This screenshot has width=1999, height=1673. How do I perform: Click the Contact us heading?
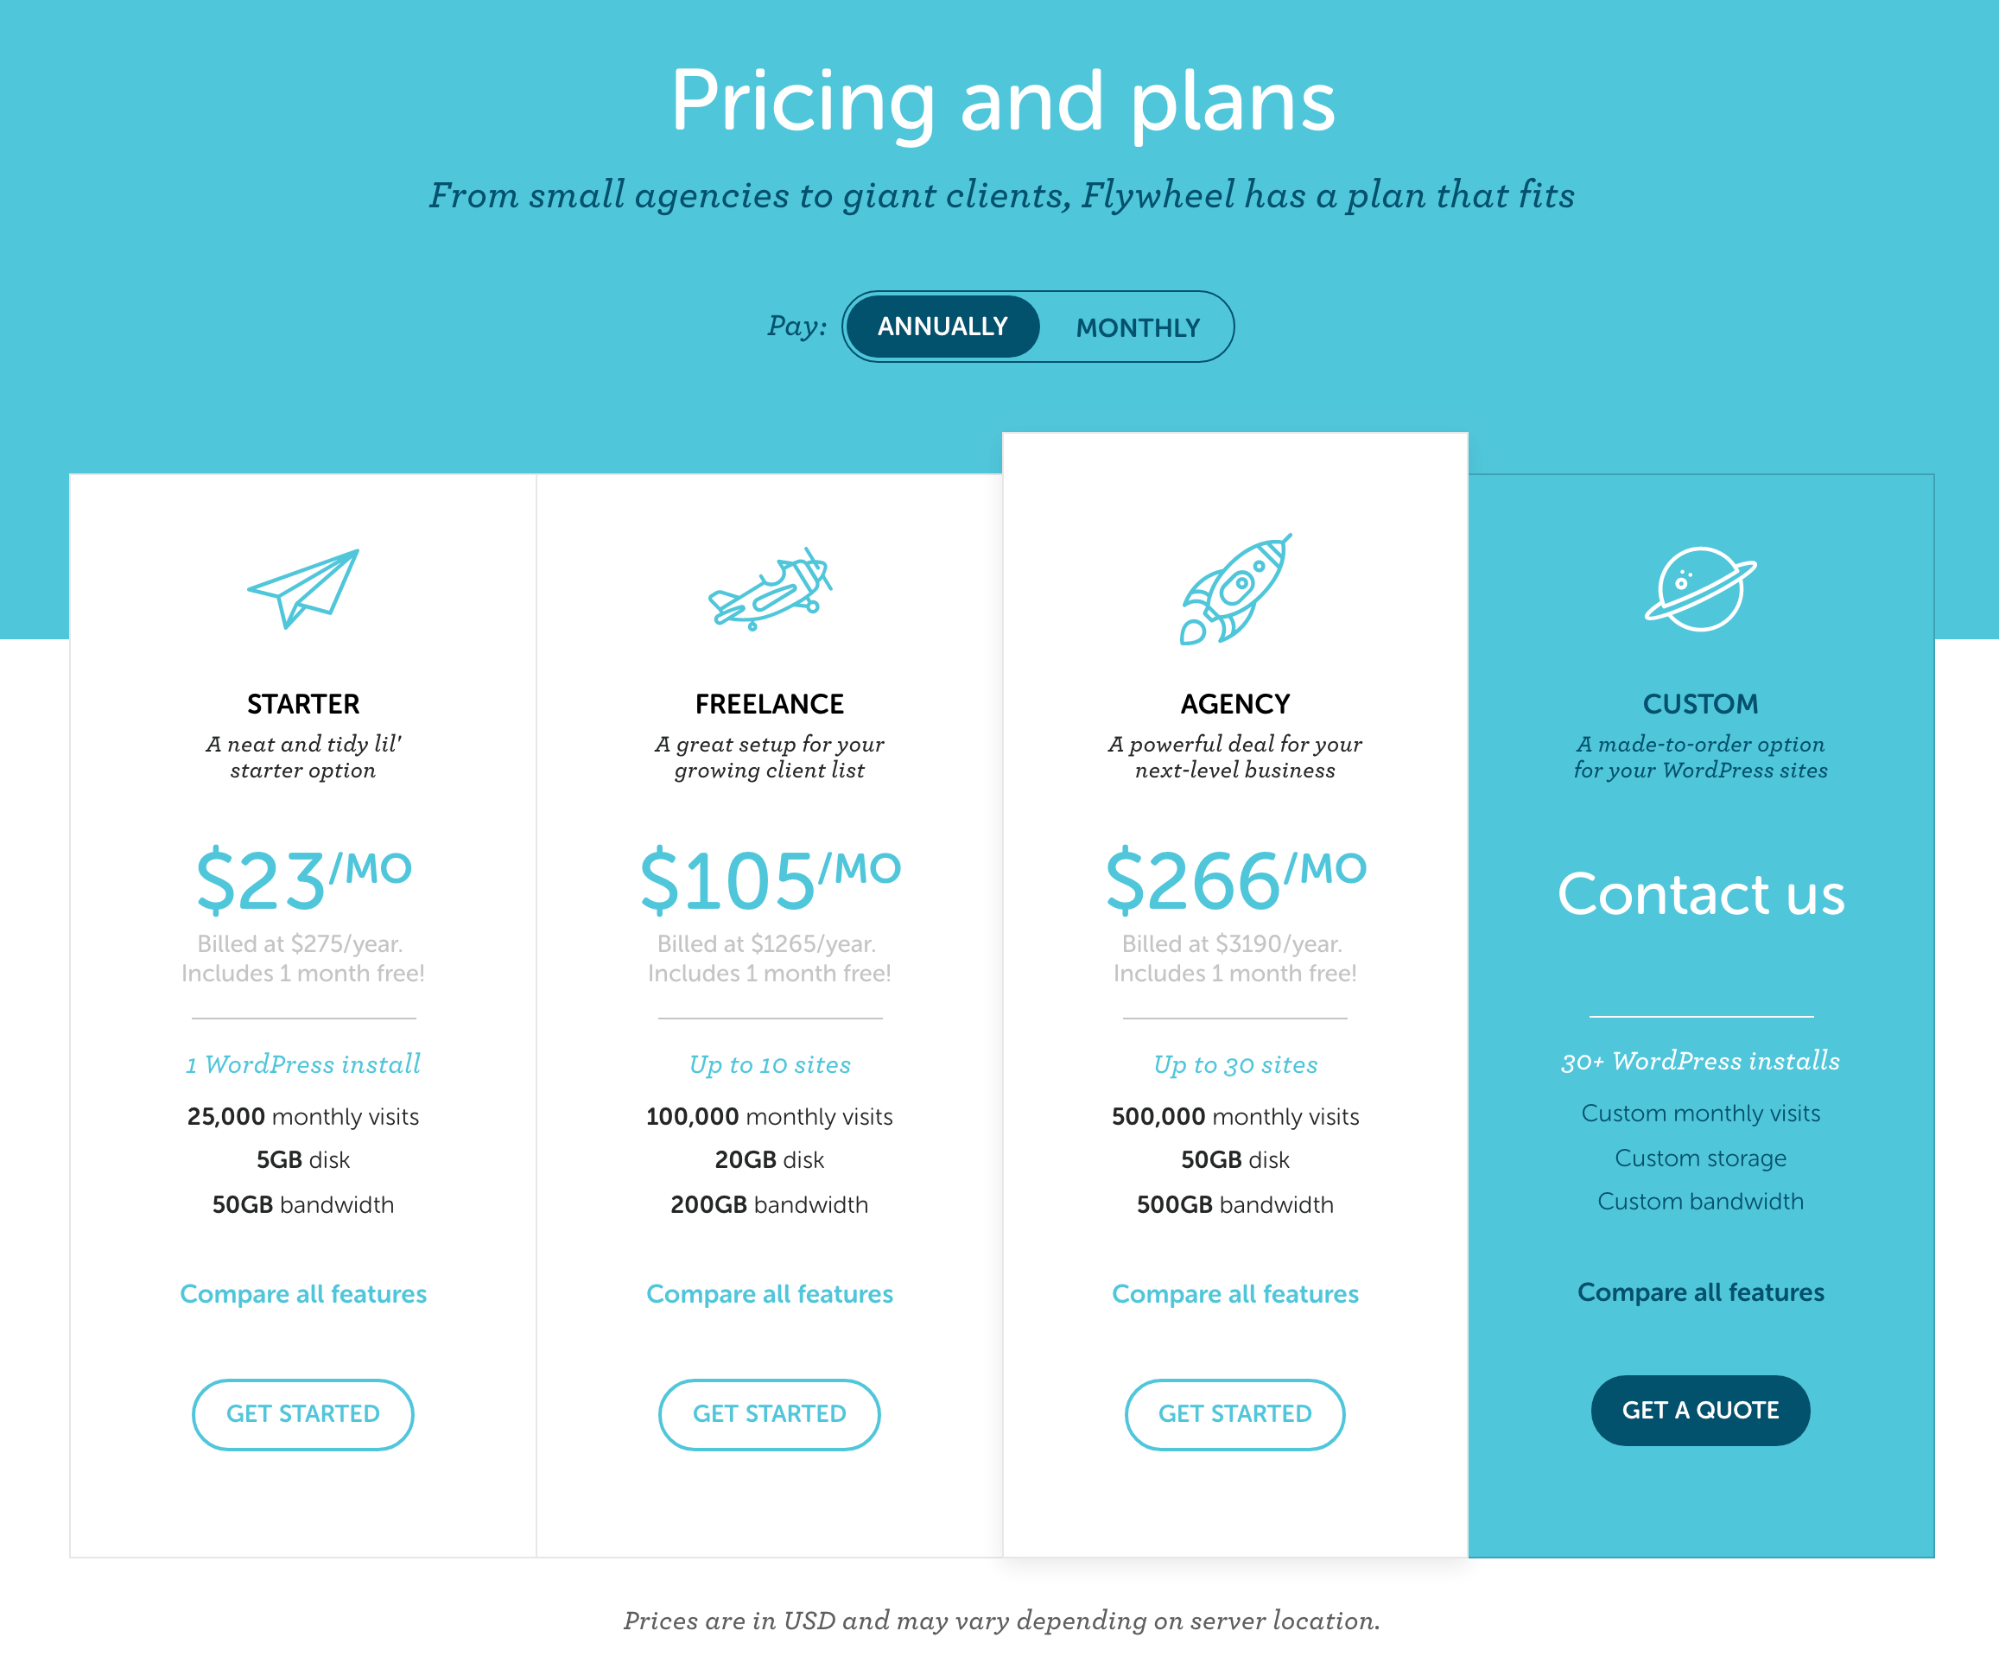(1701, 895)
